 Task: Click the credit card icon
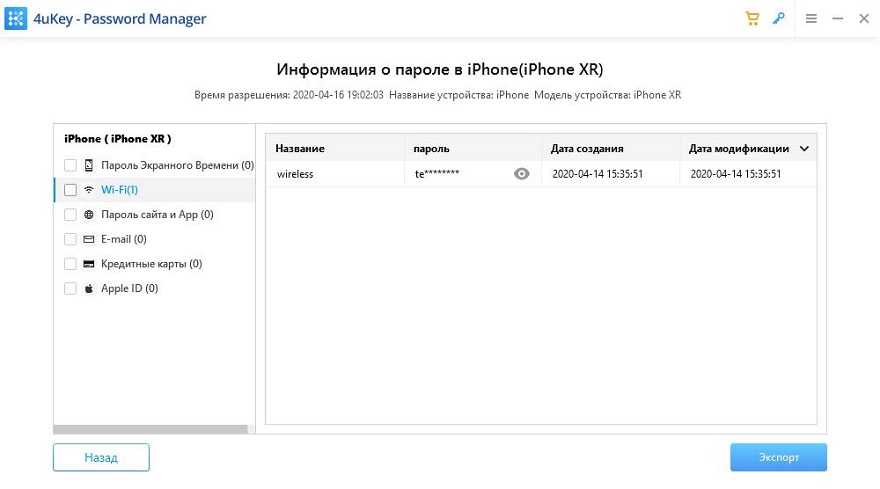[x=89, y=264]
